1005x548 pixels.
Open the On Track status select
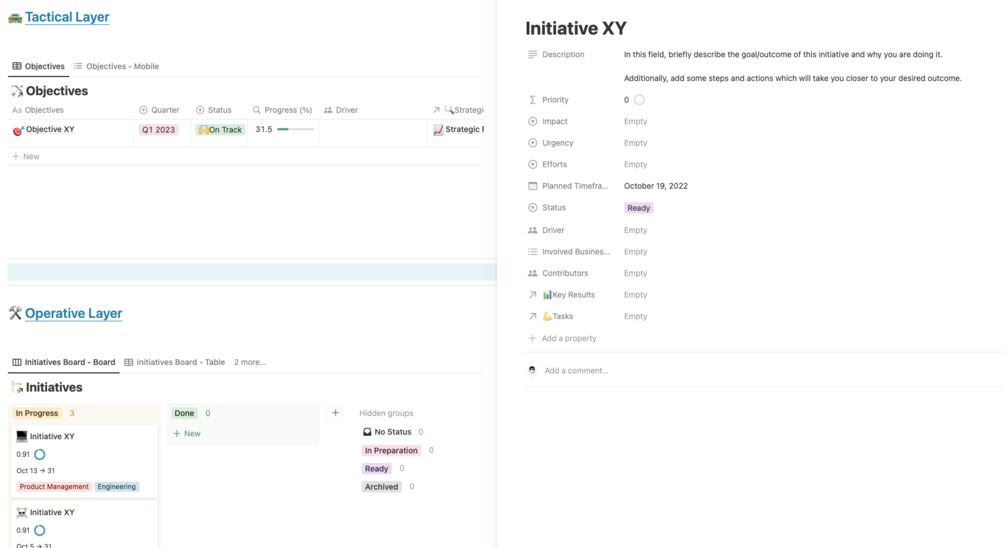(x=220, y=130)
